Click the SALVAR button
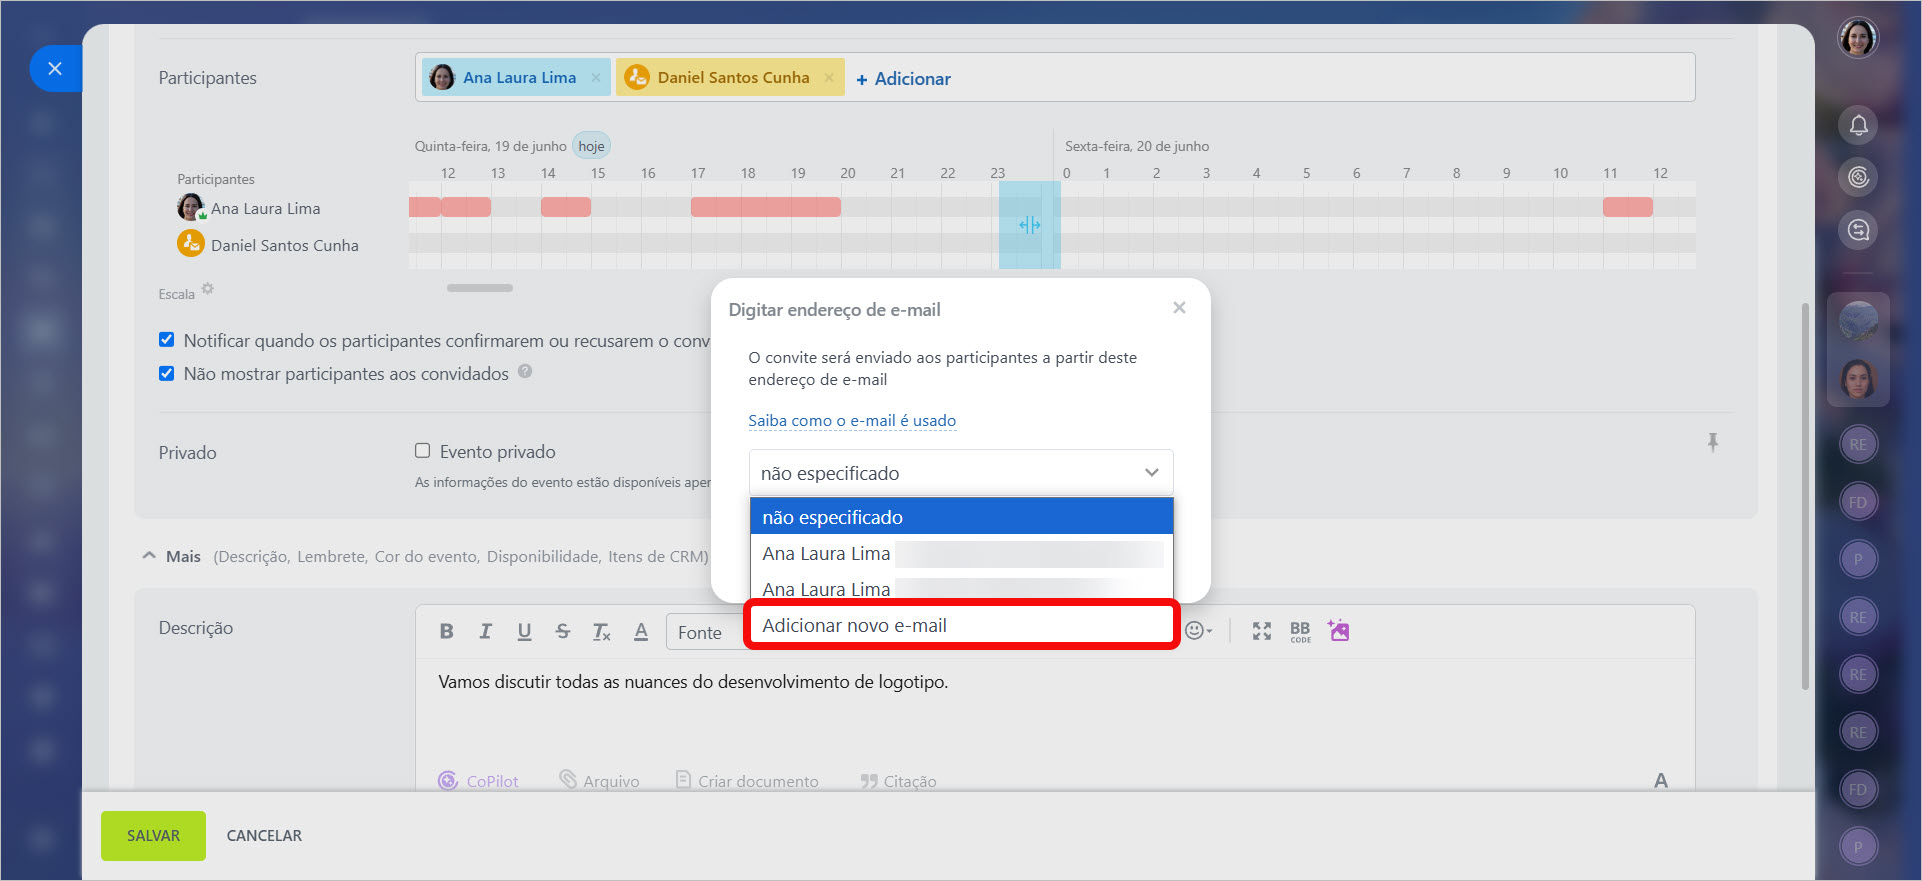This screenshot has height=881, width=1922. [153, 836]
